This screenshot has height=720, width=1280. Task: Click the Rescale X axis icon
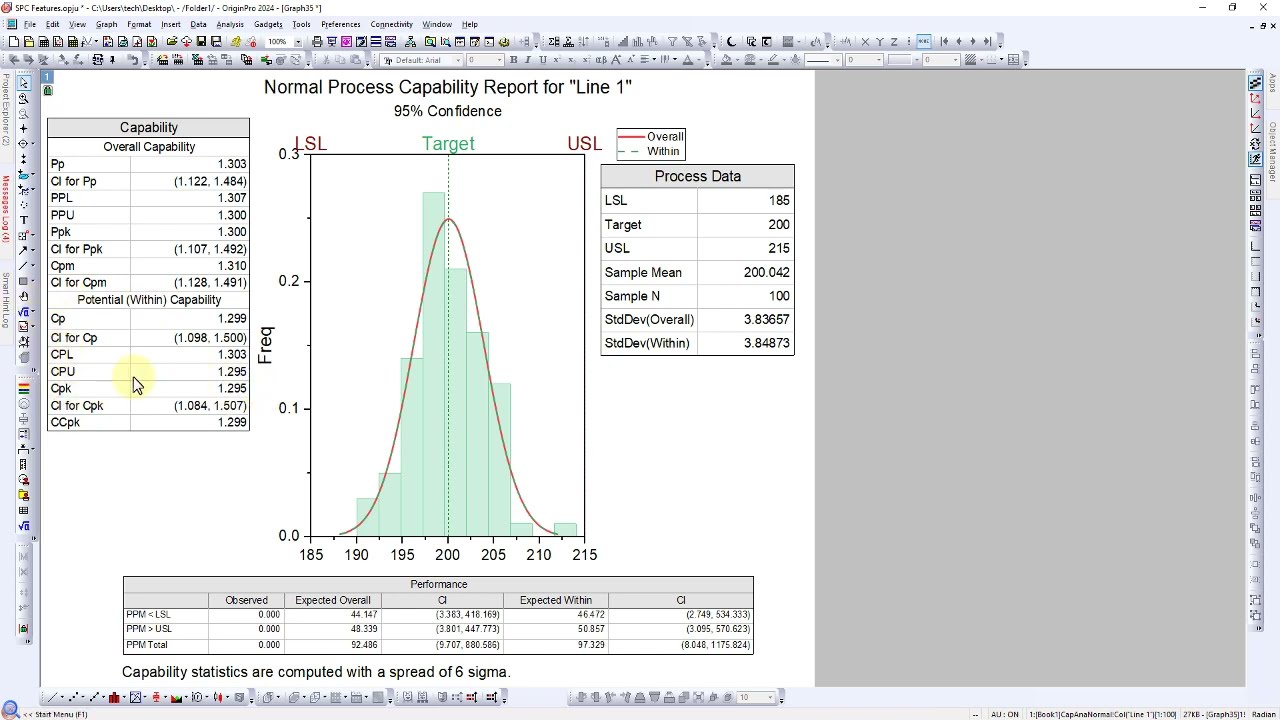[865, 41]
